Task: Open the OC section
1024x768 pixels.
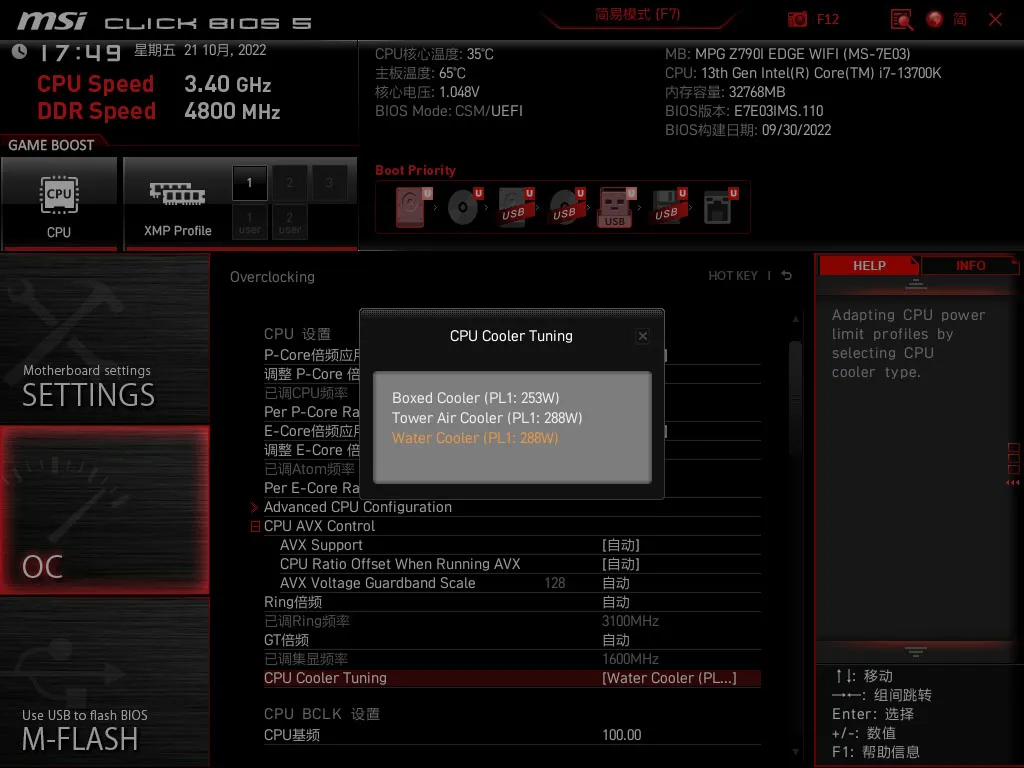Action: (104, 510)
